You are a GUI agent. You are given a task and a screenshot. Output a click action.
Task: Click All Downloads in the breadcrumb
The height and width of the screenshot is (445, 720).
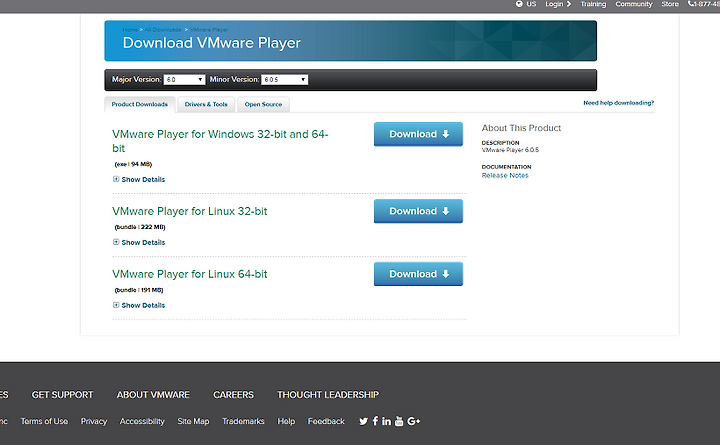[x=163, y=29]
